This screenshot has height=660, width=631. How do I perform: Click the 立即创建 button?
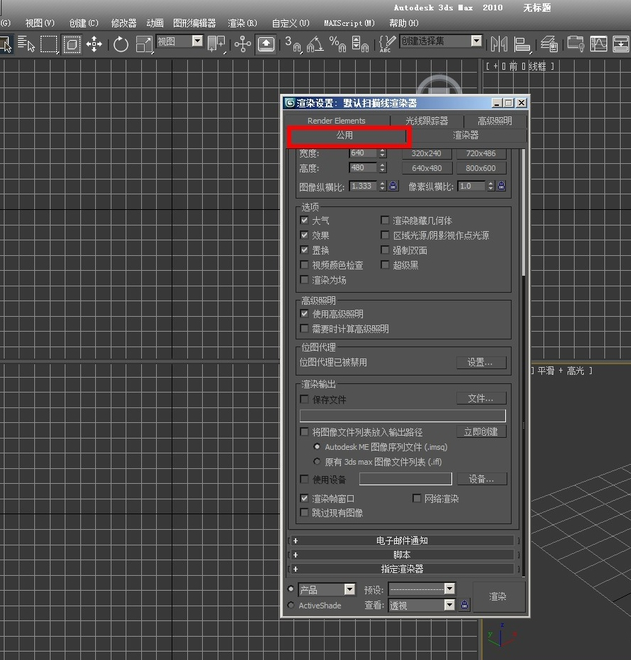click(x=481, y=431)
